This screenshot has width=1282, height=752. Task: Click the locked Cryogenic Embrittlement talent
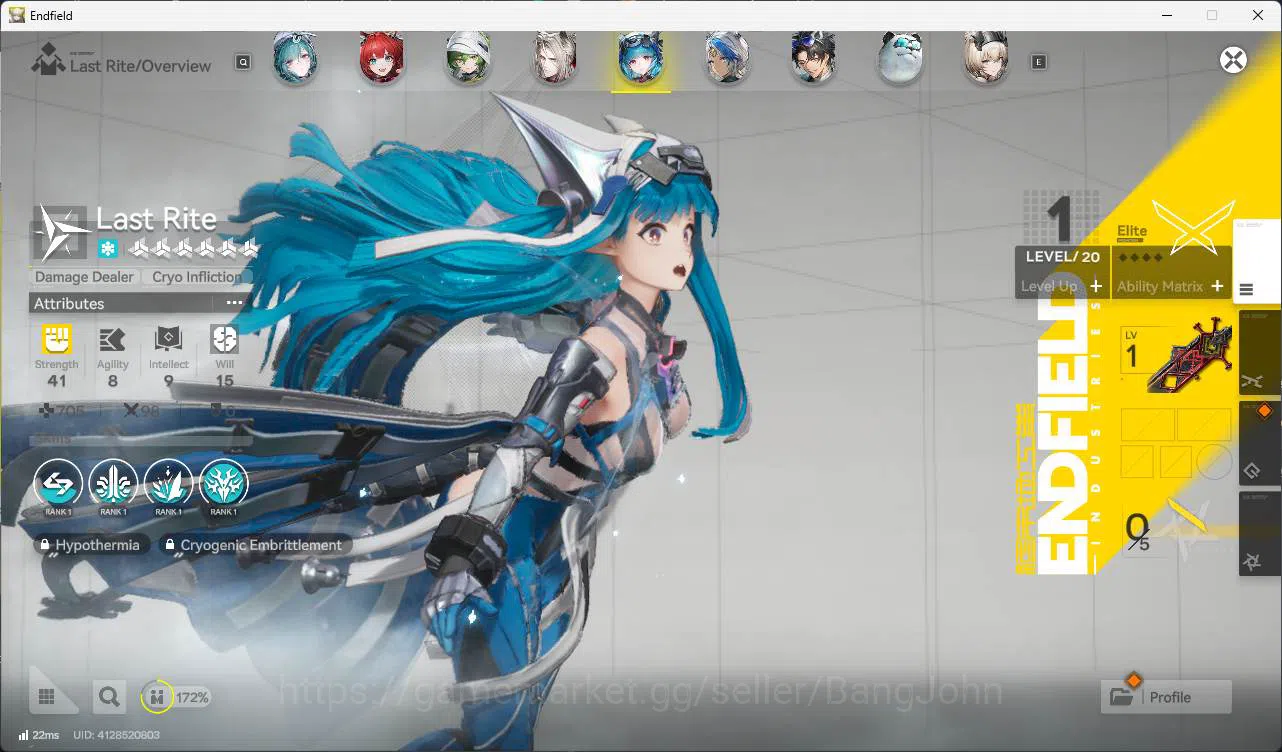pos(254,545)
